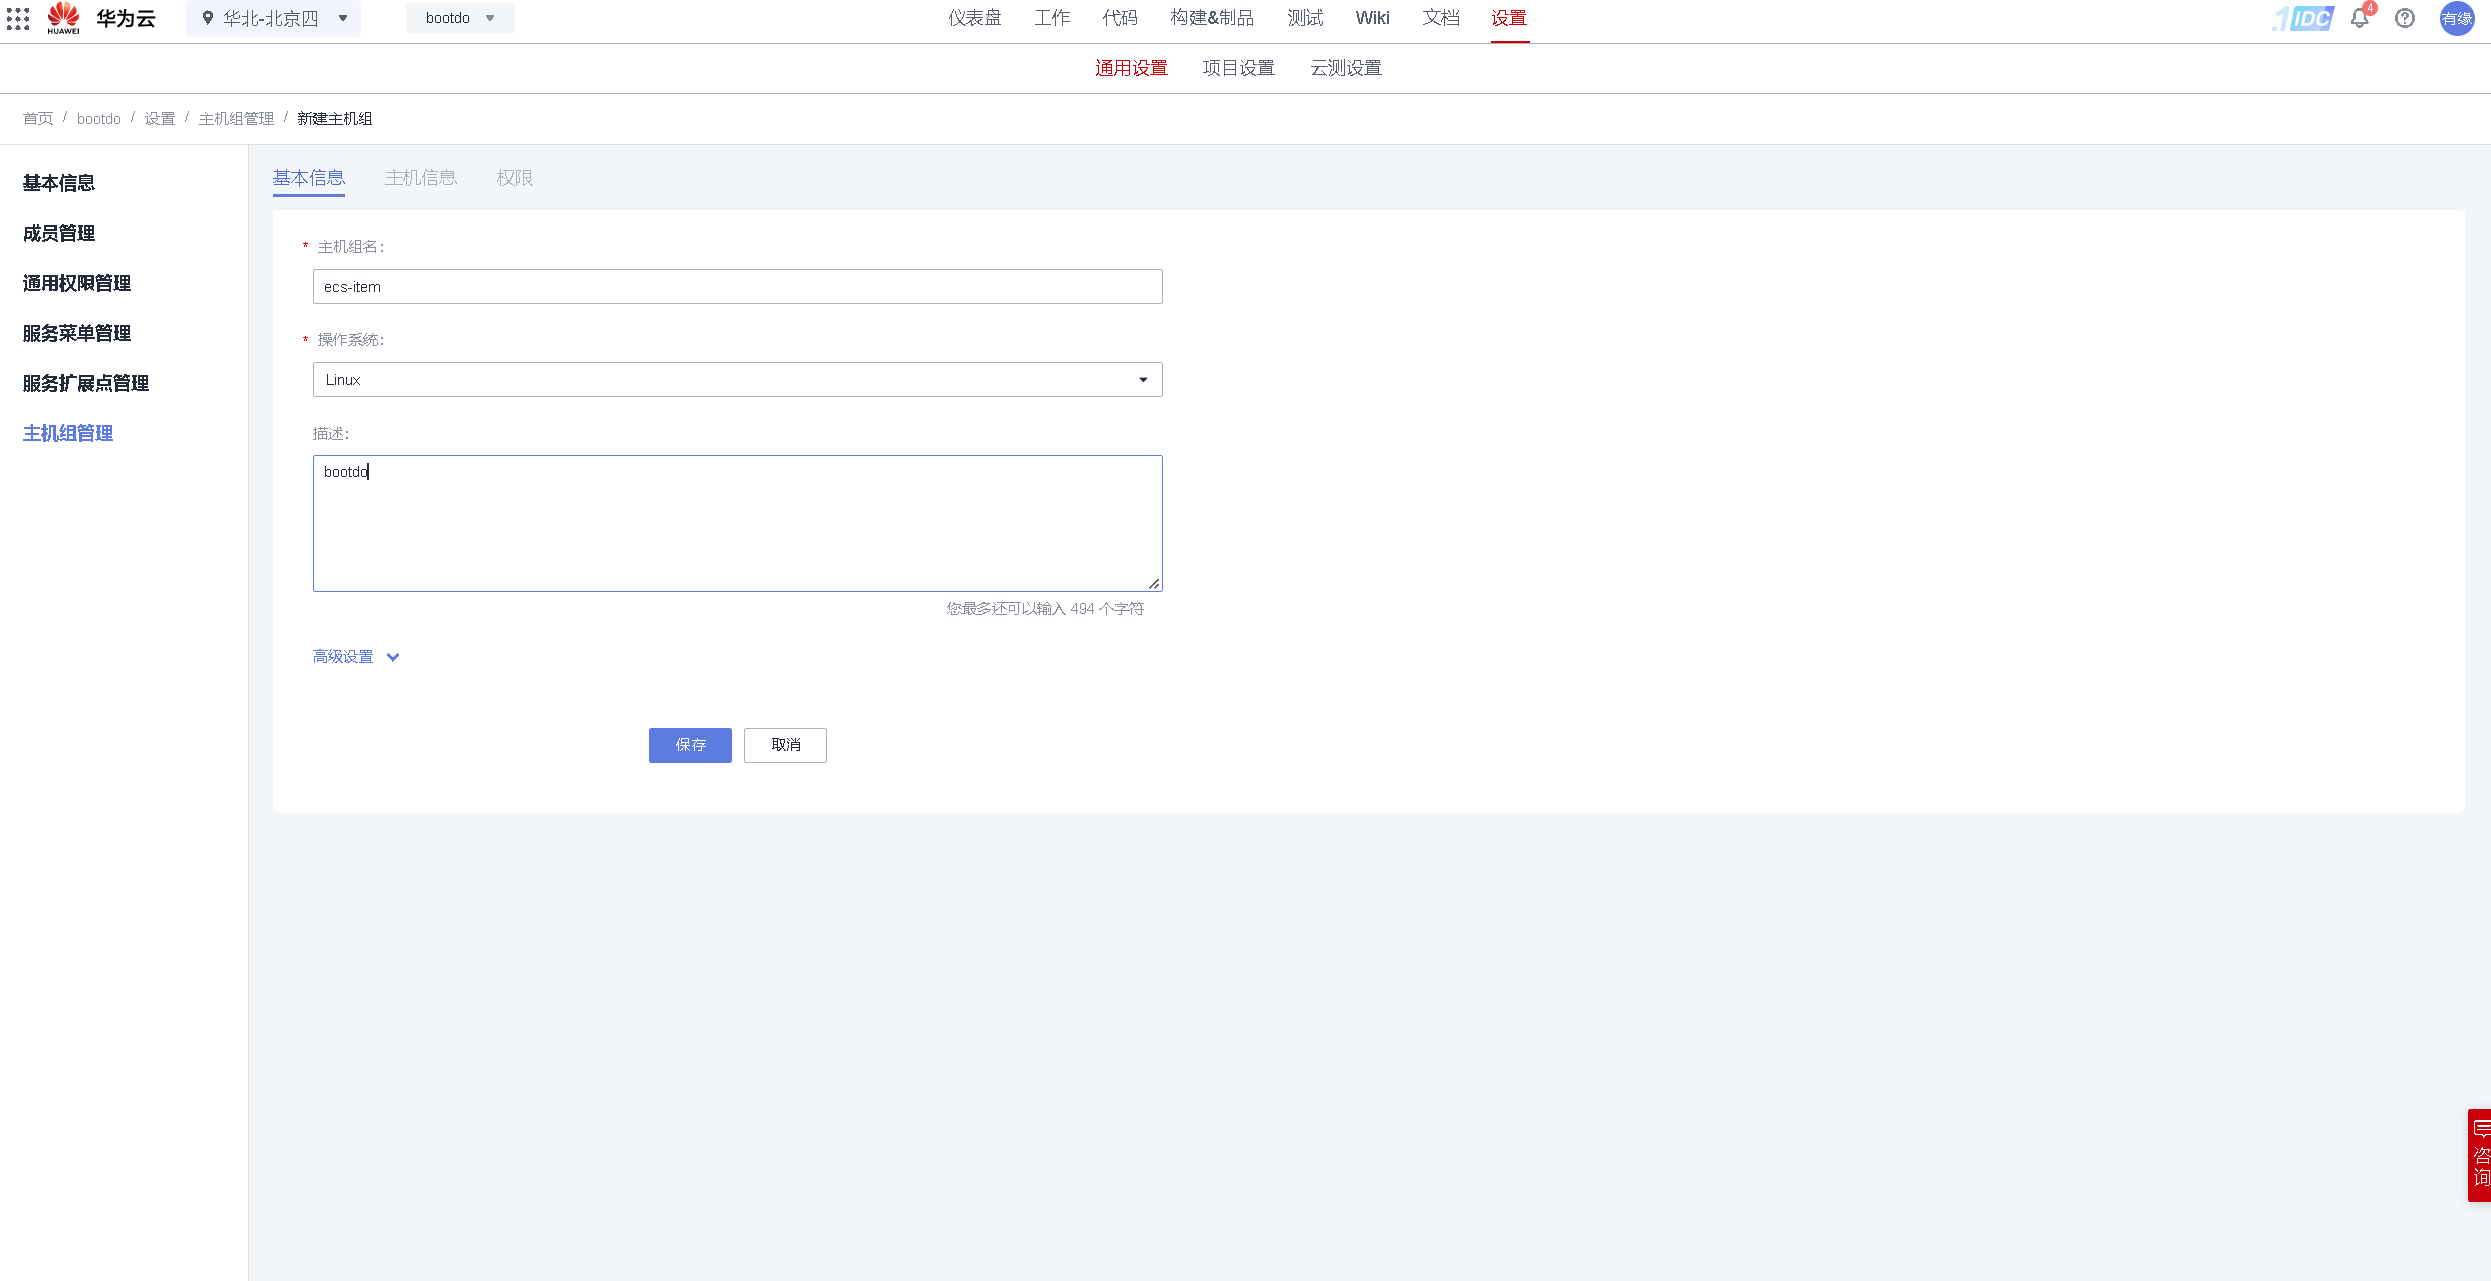The height and width of the screenshot is (1281, 2491).
Task: Open the notifications bell
Action: click(2359, 18)
